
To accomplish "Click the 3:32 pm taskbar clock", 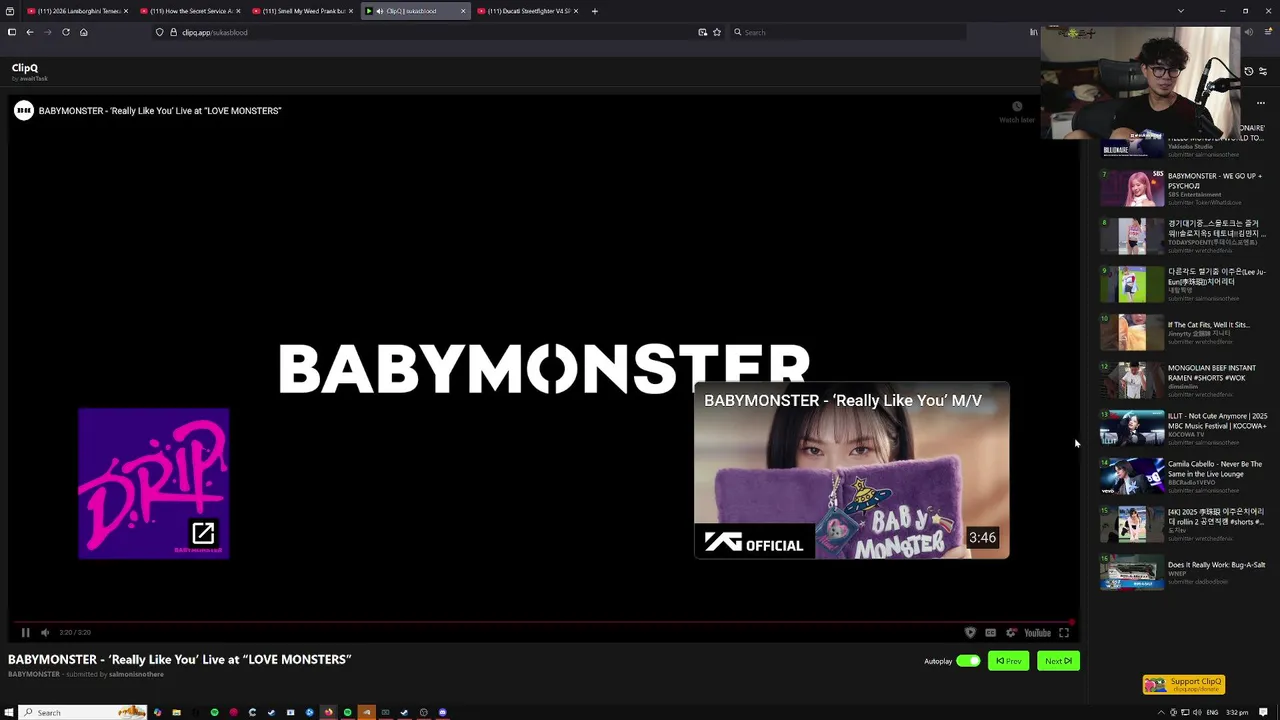I will coord(1237,712).
